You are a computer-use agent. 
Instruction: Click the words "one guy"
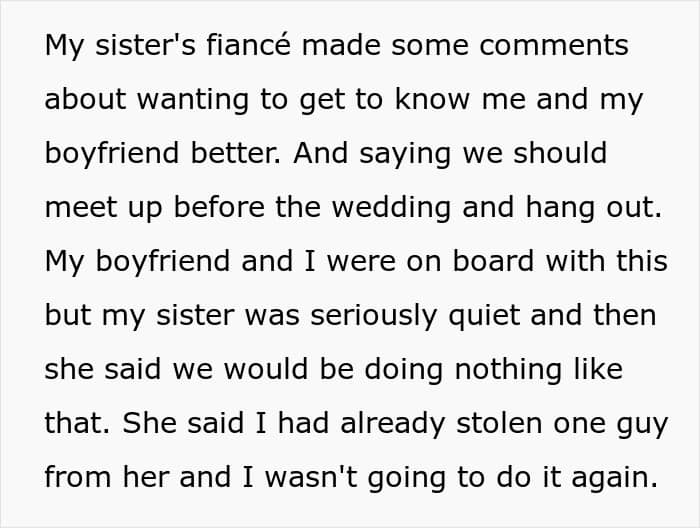click(x=611, y=424)
